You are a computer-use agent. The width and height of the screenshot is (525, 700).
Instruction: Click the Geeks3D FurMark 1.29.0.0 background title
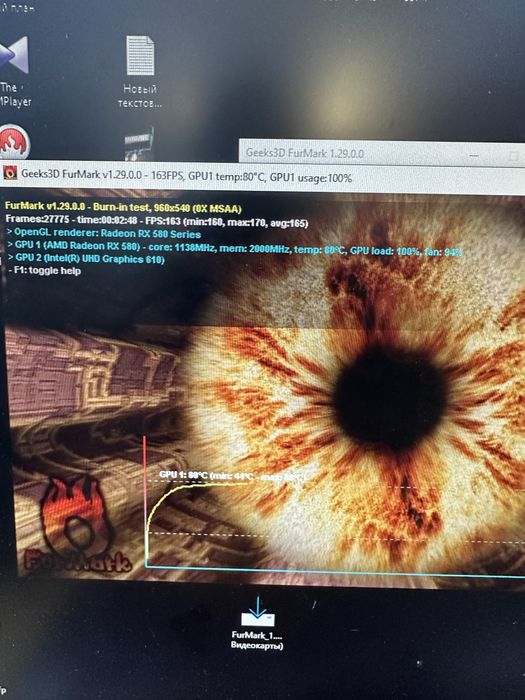tap(305, 153)
